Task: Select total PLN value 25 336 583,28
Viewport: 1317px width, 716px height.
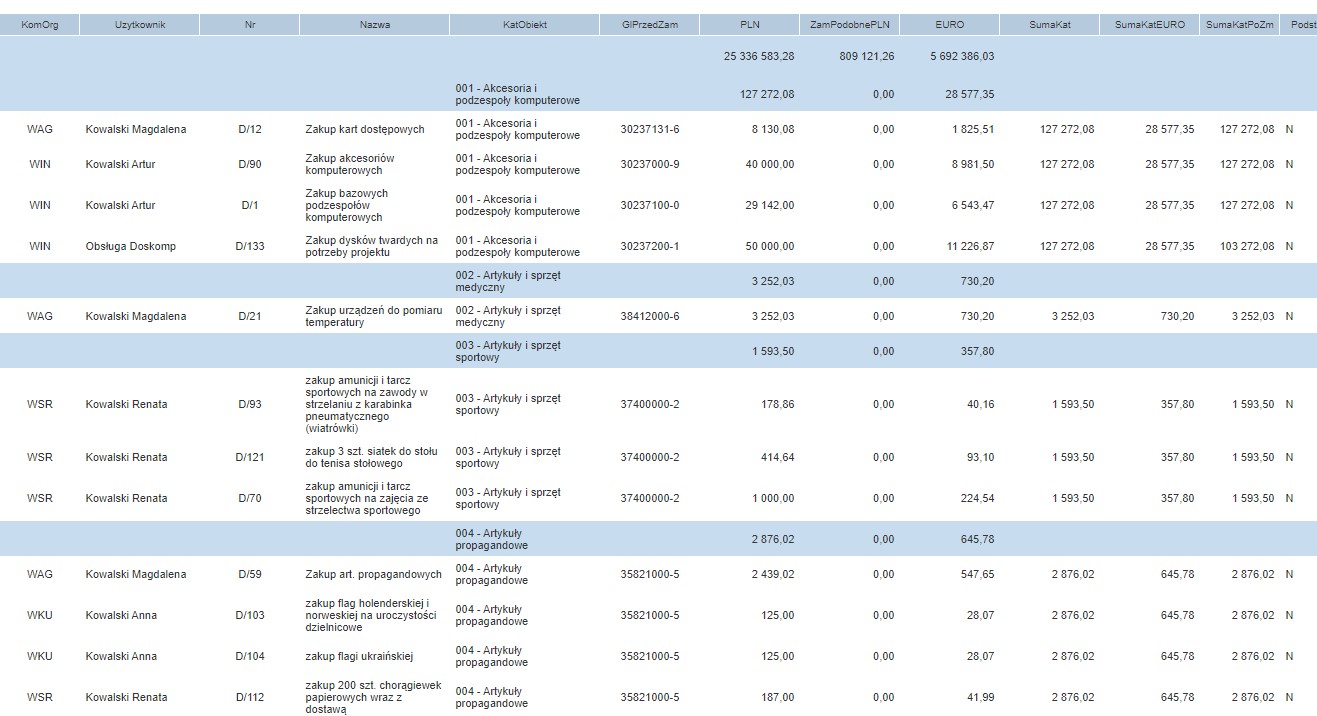Action: tap(759, 57)
